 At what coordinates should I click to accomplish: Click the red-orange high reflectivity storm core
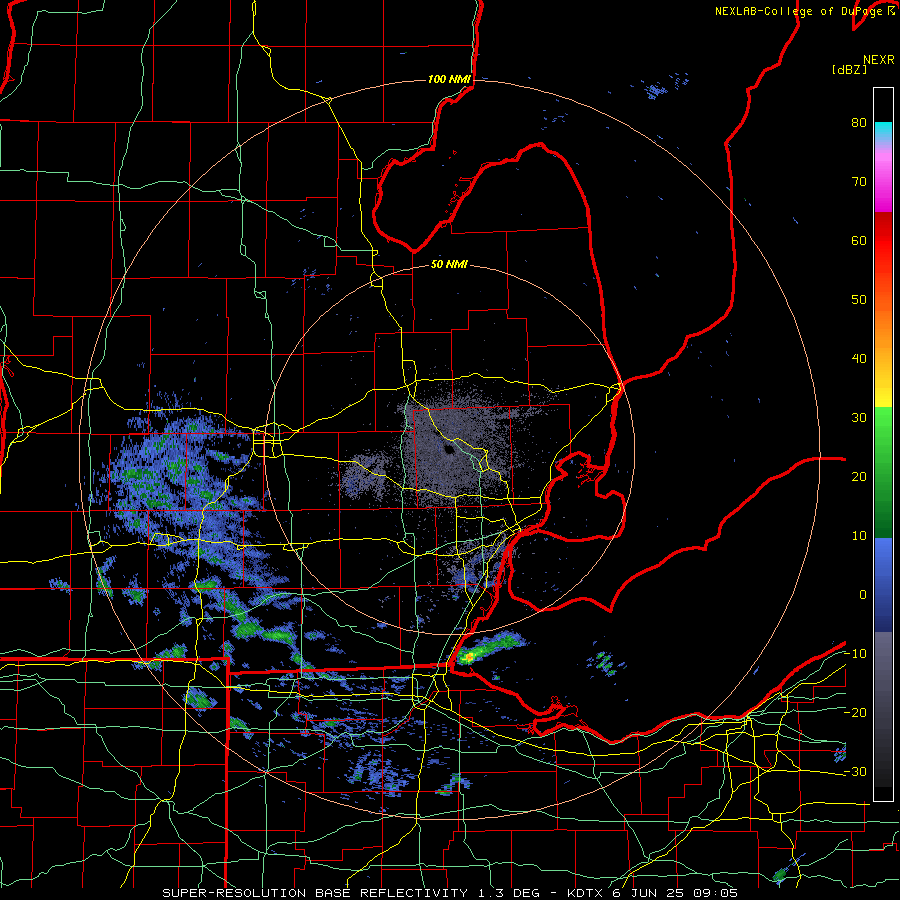(x=468, y=656)
